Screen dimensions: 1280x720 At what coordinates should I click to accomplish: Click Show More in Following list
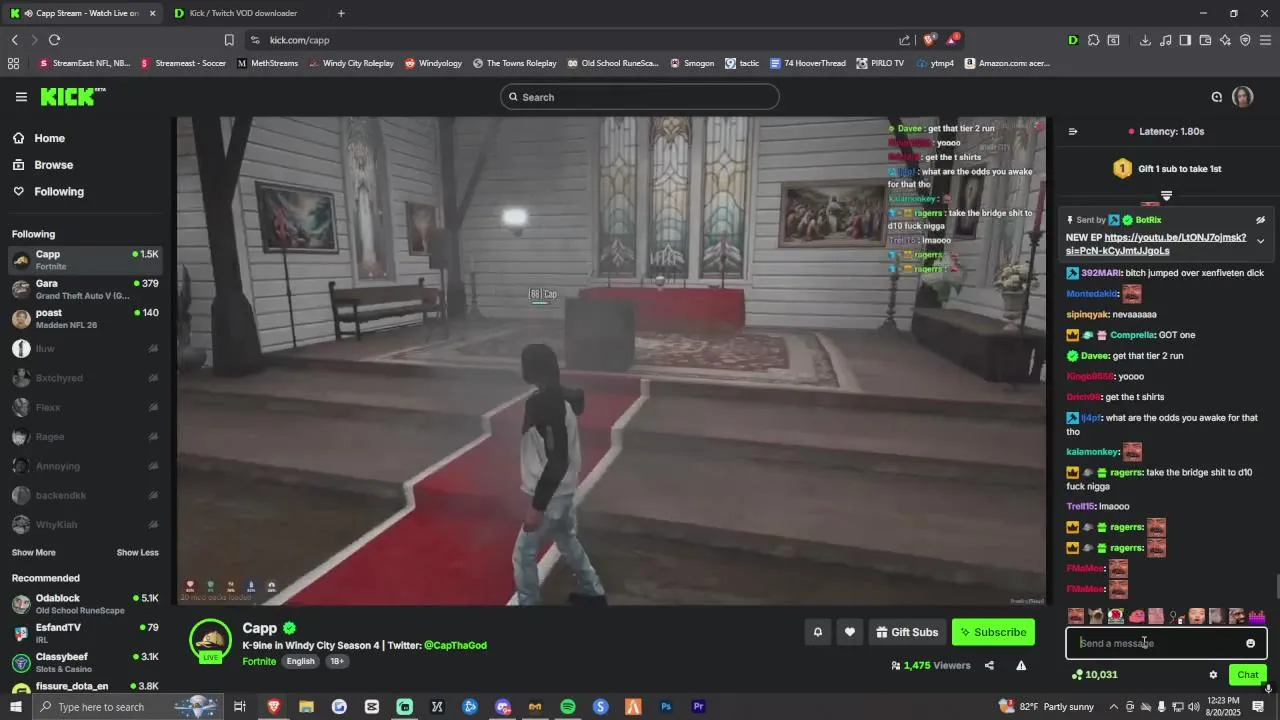pyautogui.click(x=34, y=552)
